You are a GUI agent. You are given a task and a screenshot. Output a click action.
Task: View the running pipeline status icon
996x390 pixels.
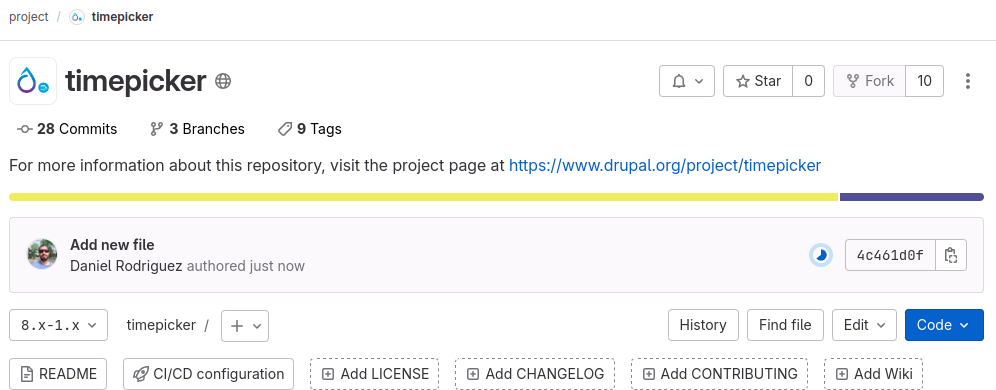821,255
